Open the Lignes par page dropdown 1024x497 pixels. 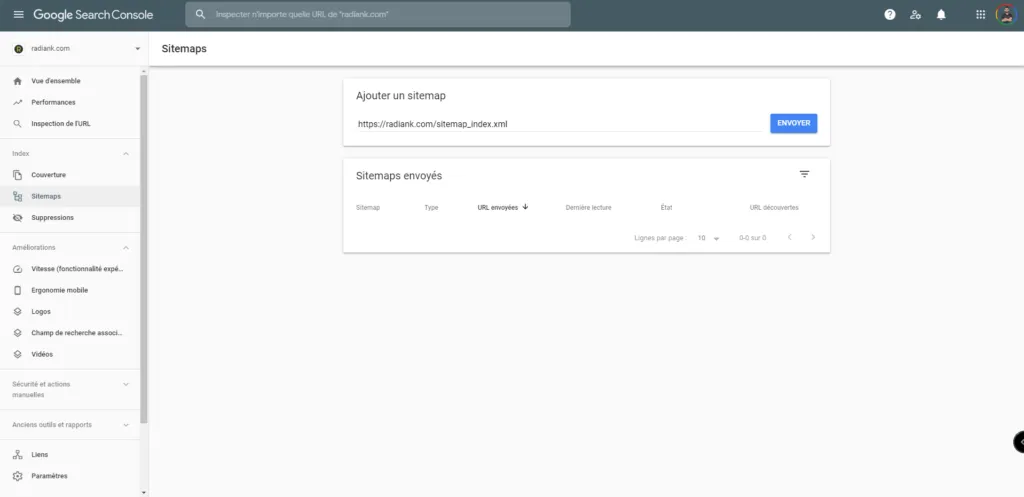708,238
